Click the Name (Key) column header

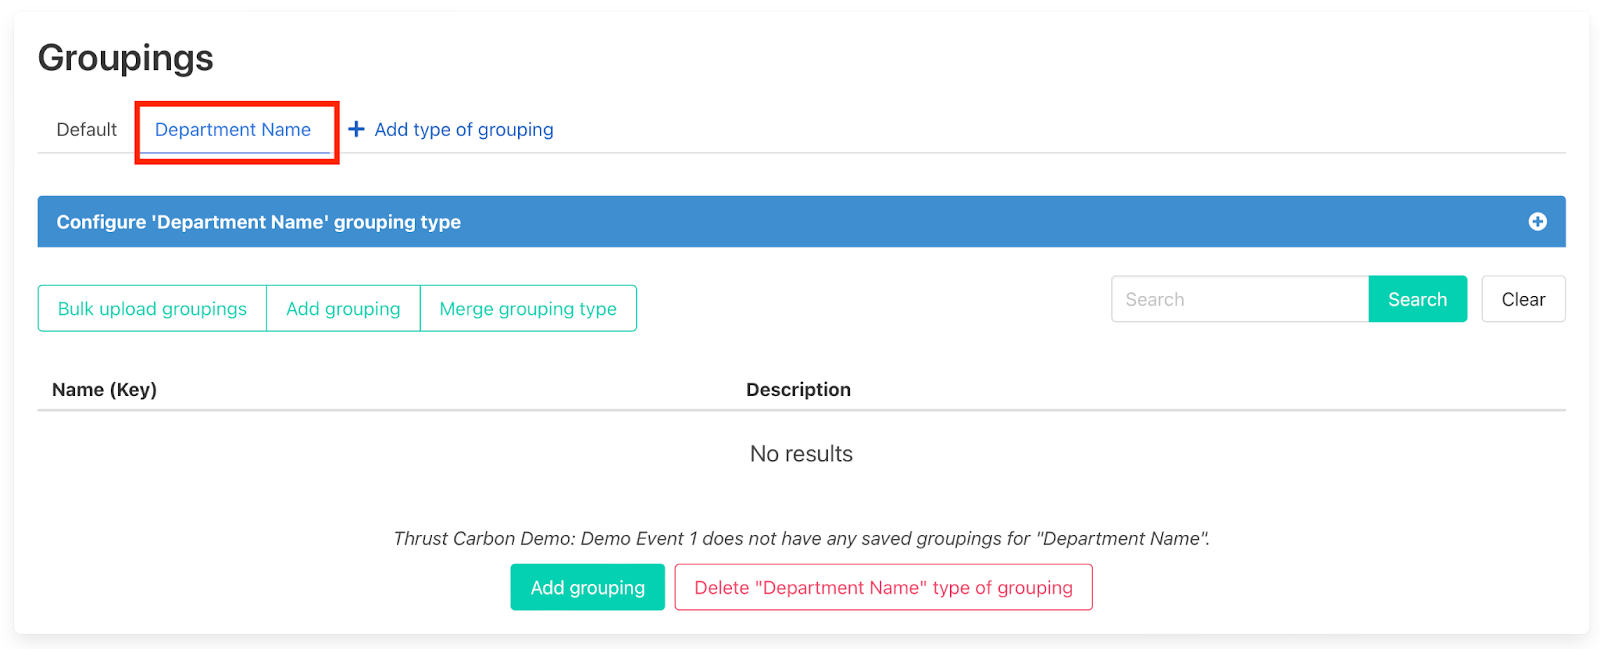coord(104,390)
